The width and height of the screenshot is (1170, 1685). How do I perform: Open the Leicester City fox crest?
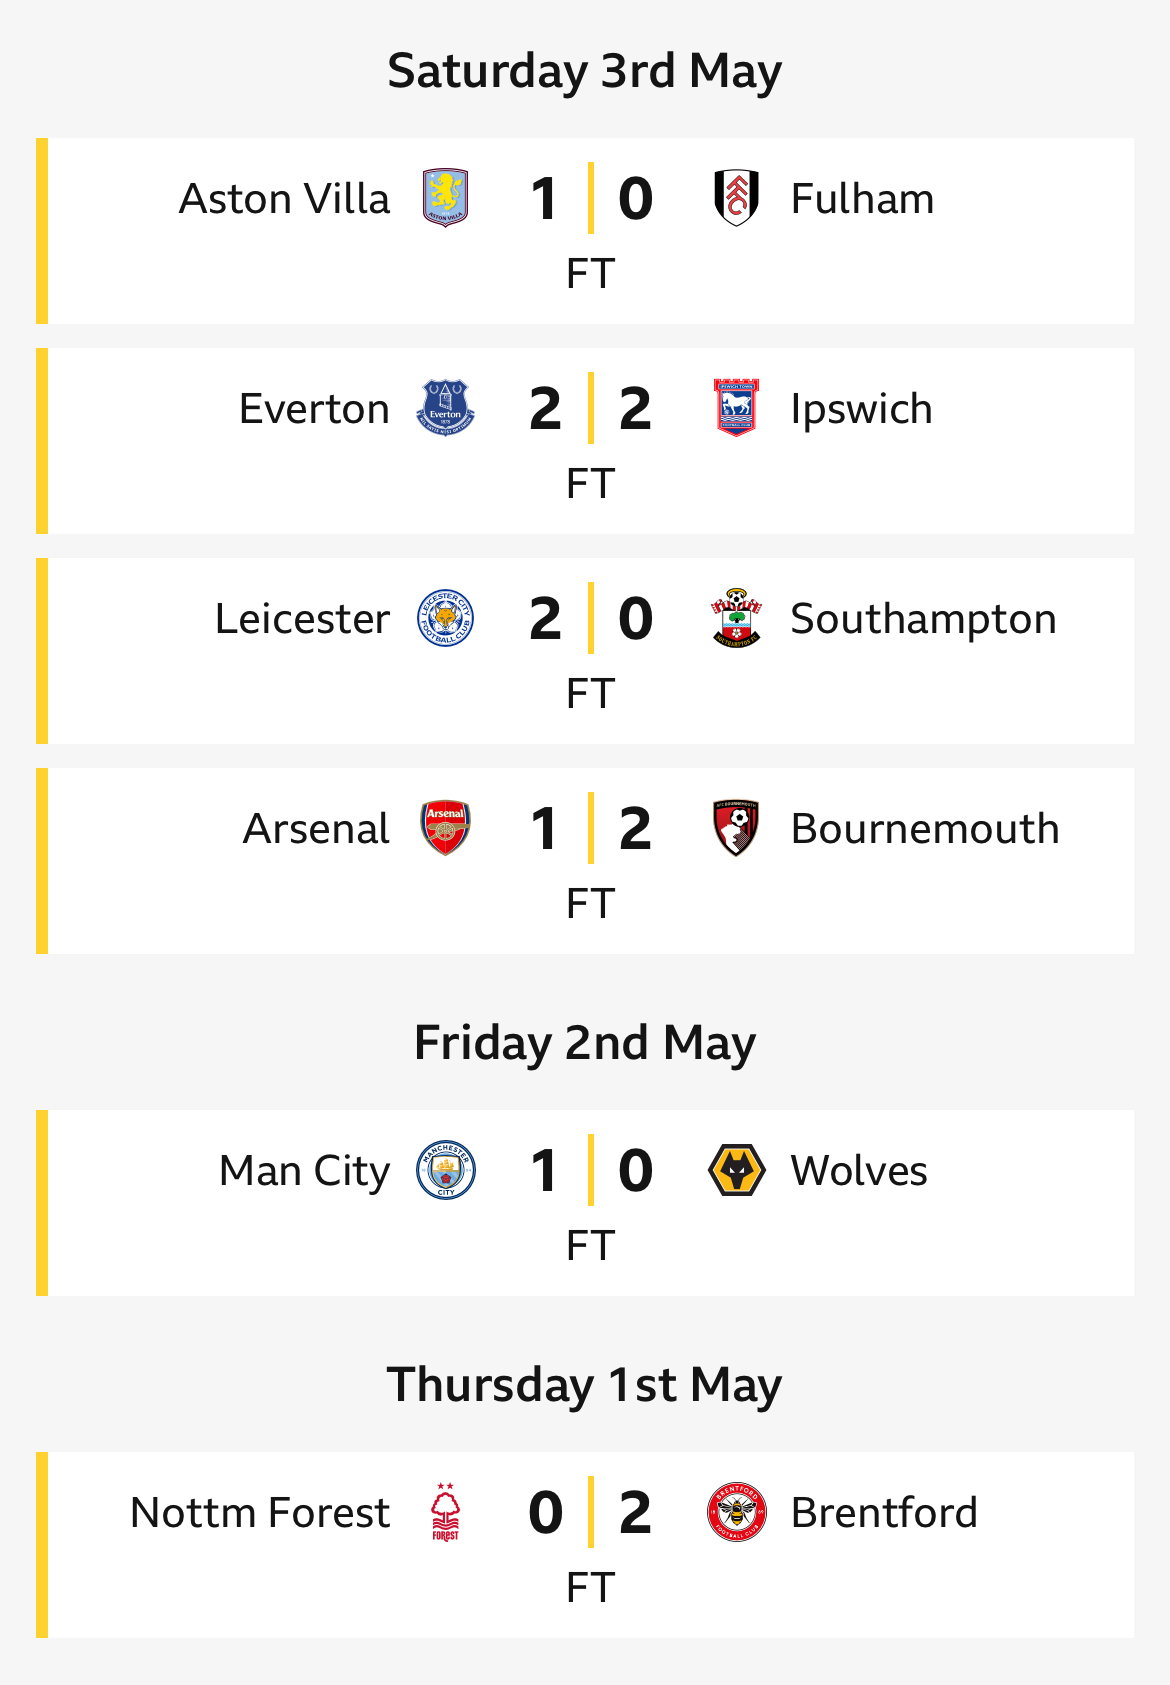445,618
